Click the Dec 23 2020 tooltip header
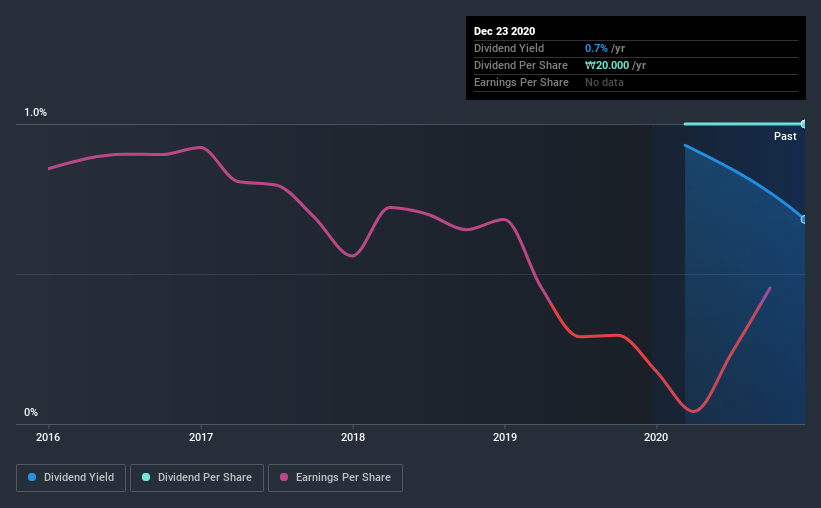Viewport: 821px width, 508px height. (505, 31)
